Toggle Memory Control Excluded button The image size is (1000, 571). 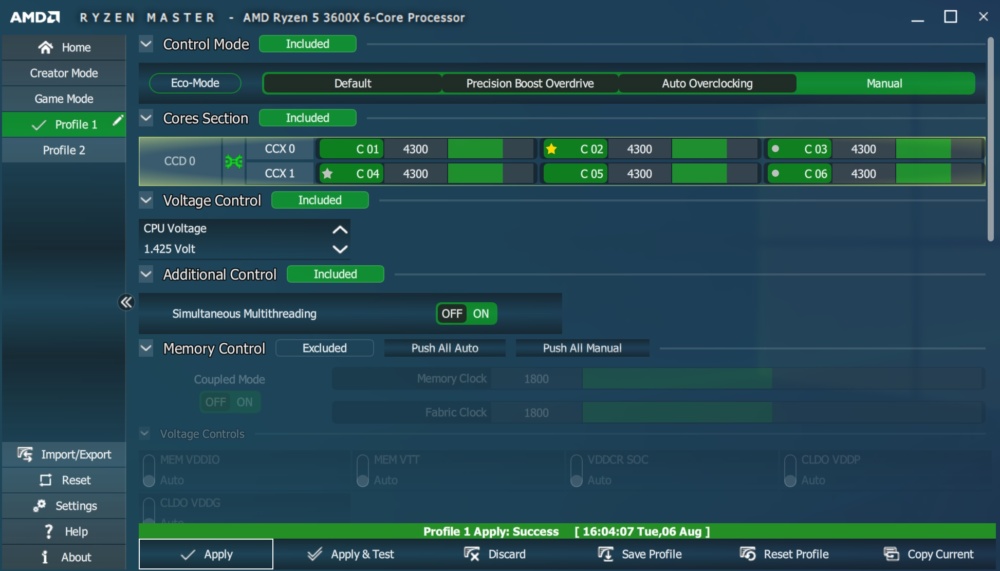[325, 348]
